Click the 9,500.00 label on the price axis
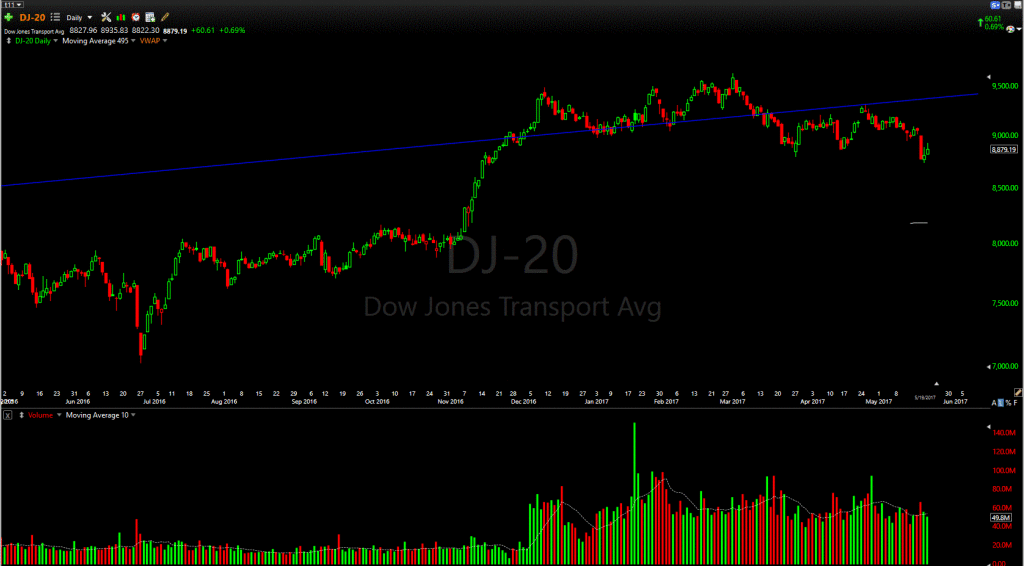 1006,86
